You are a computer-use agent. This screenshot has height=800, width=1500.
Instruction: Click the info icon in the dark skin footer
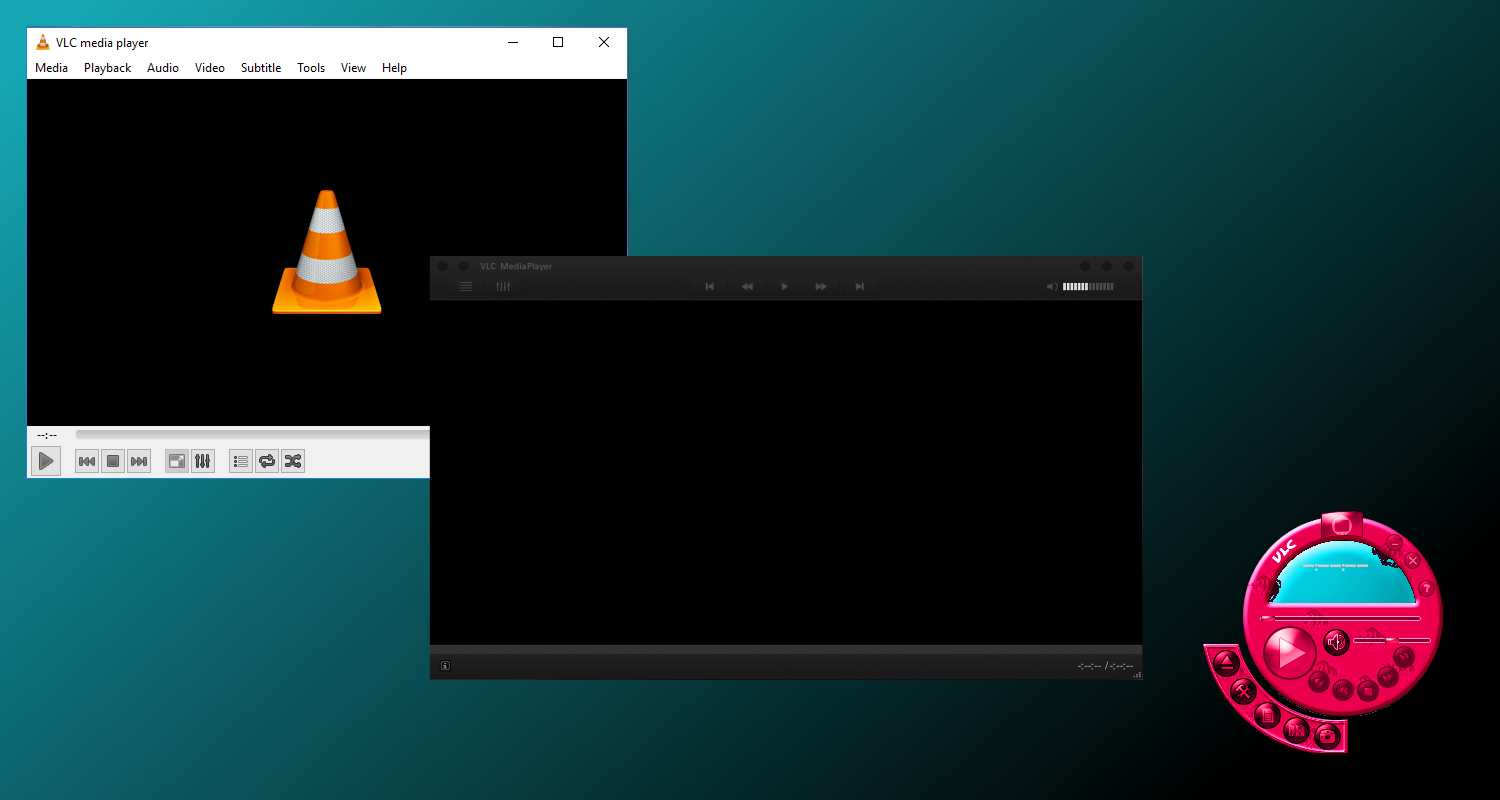[x=445, y=666]
